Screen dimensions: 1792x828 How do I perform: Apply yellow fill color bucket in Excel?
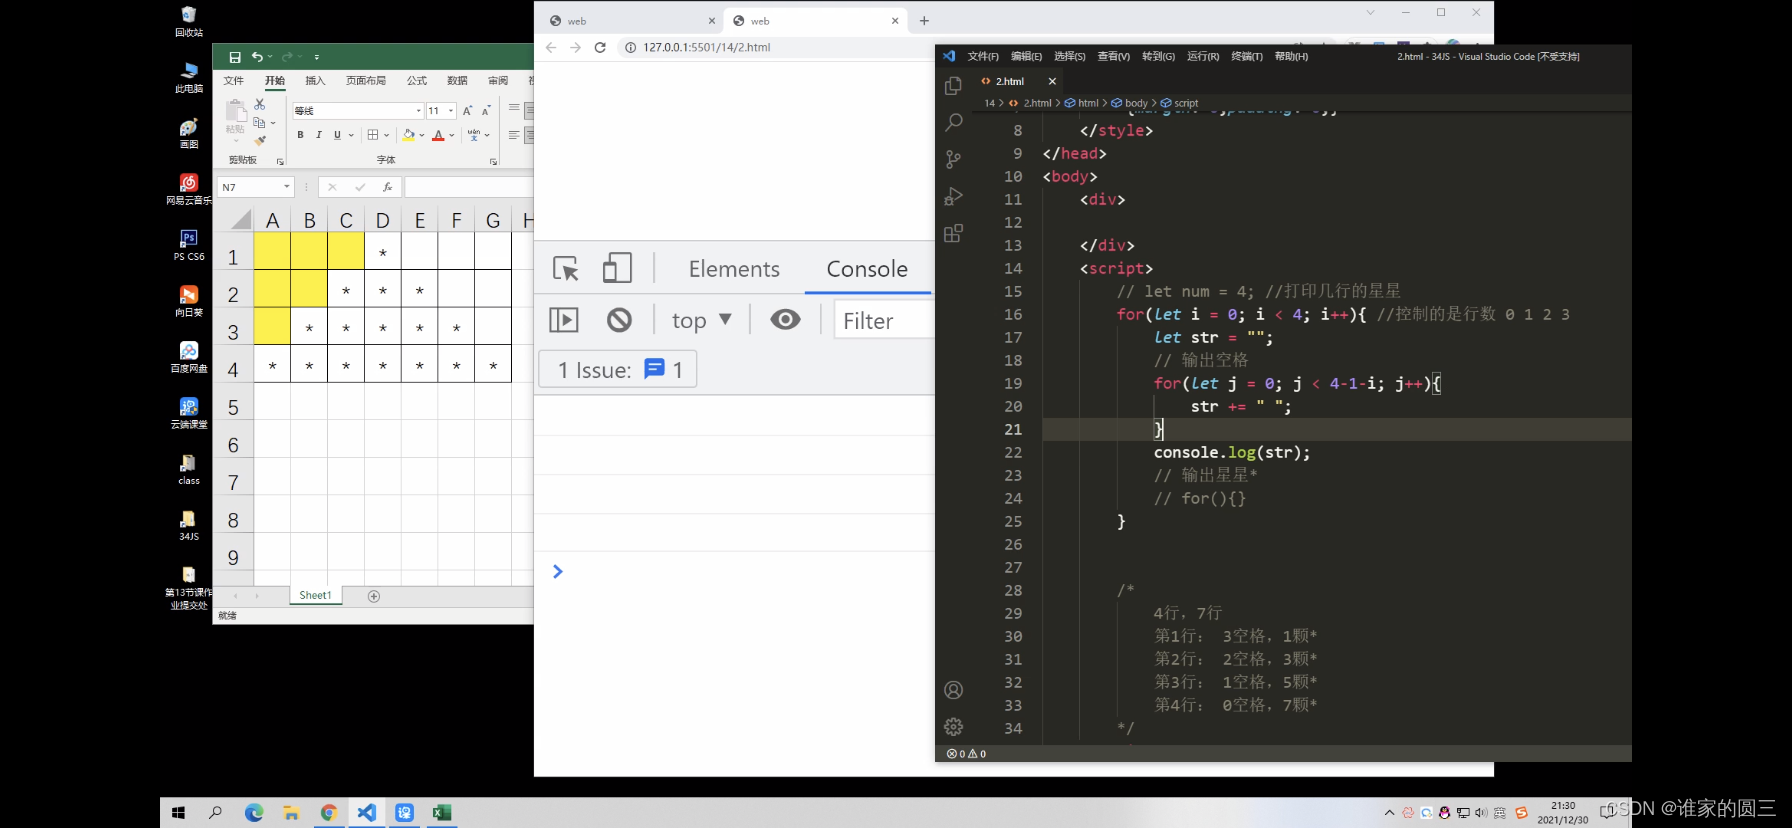[x=408, y=135]
